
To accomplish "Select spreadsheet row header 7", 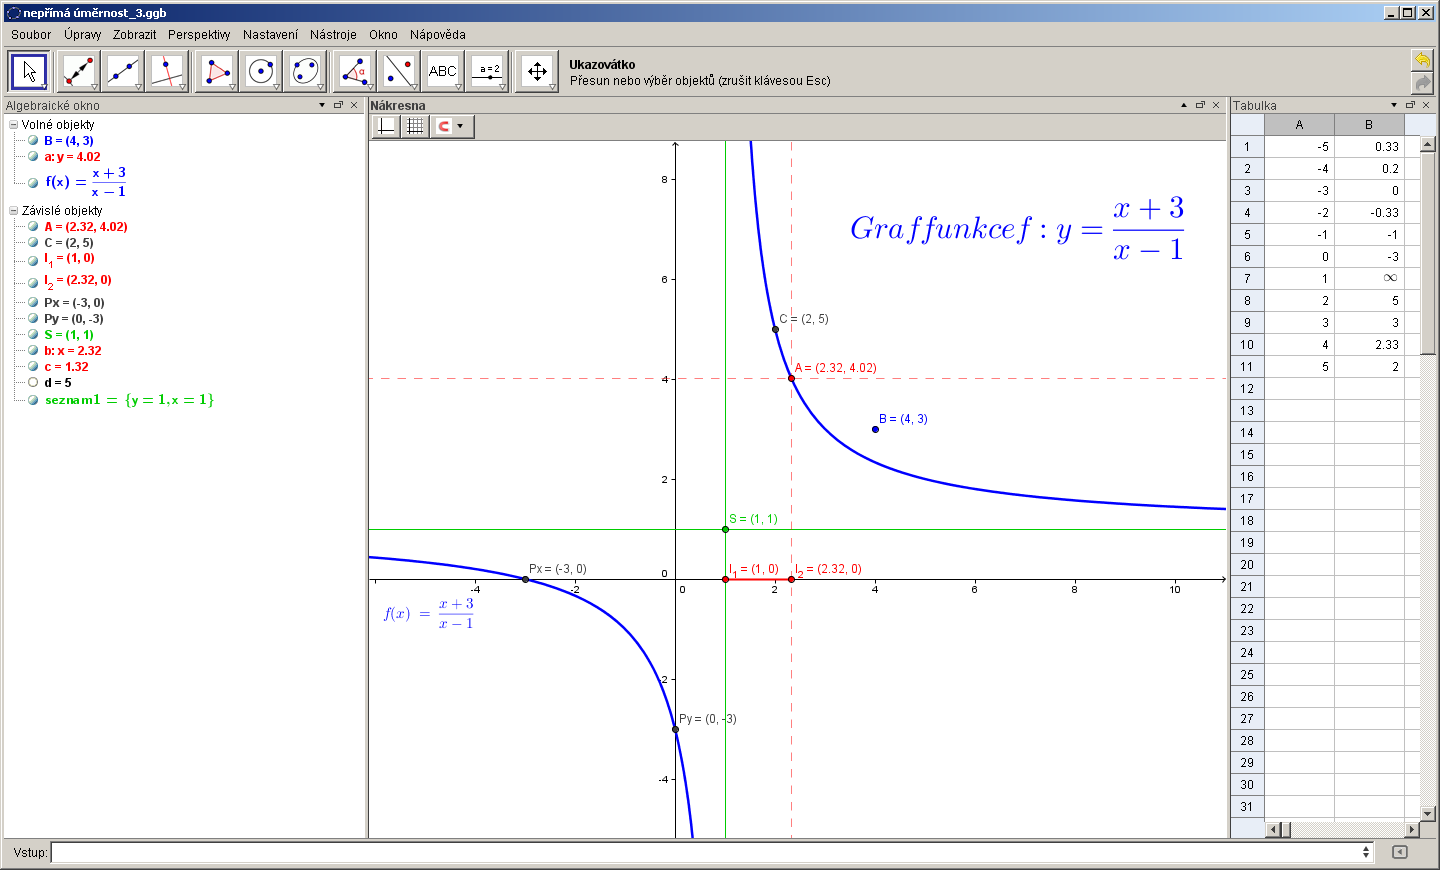I will pos(1247,279).
